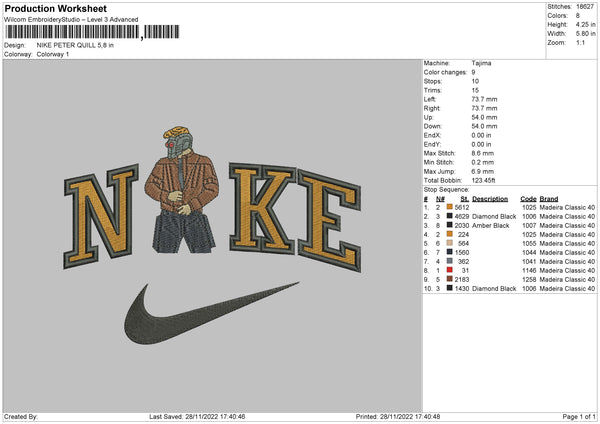The image size is (600, 424).
Task: Choose the gray swatch in stop row 7
Action: point(450,261)
